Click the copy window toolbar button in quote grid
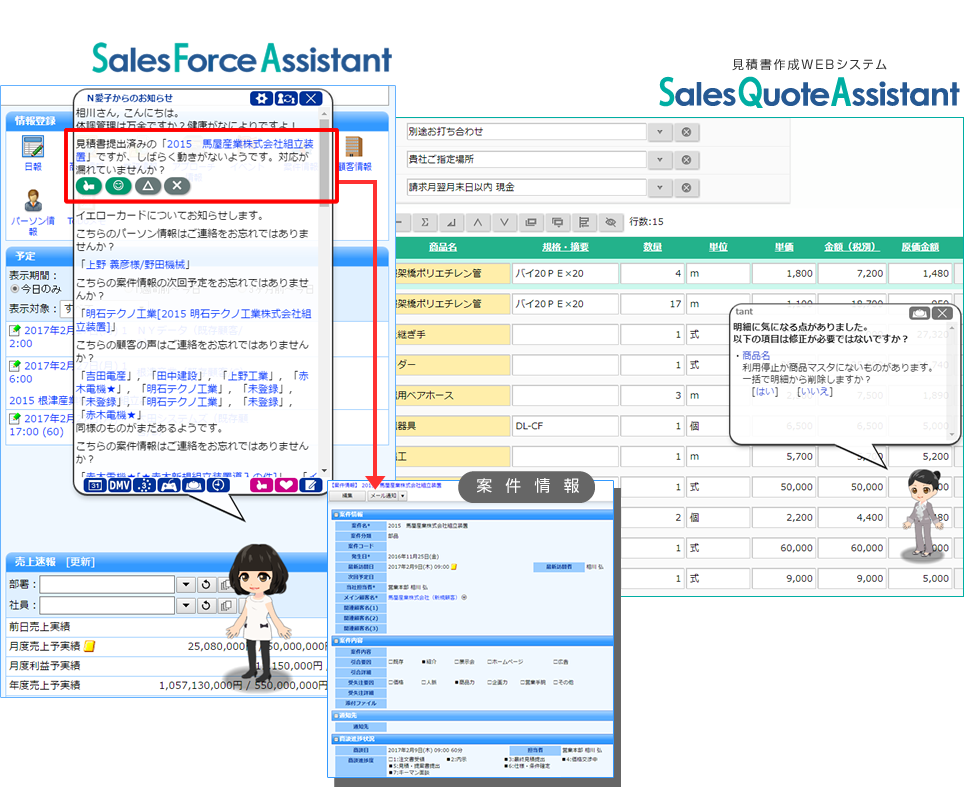Viewport: 964px width, 798px height. point(531,222)
